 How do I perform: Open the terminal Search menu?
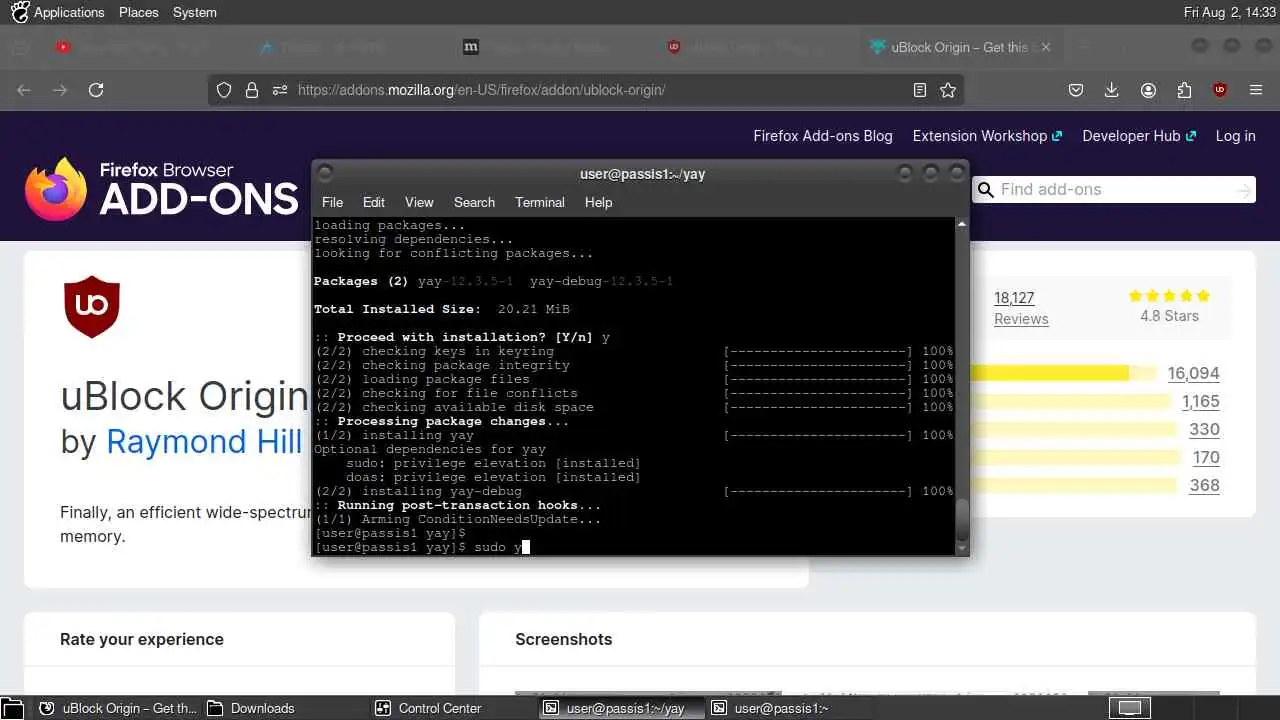[474, 202]
